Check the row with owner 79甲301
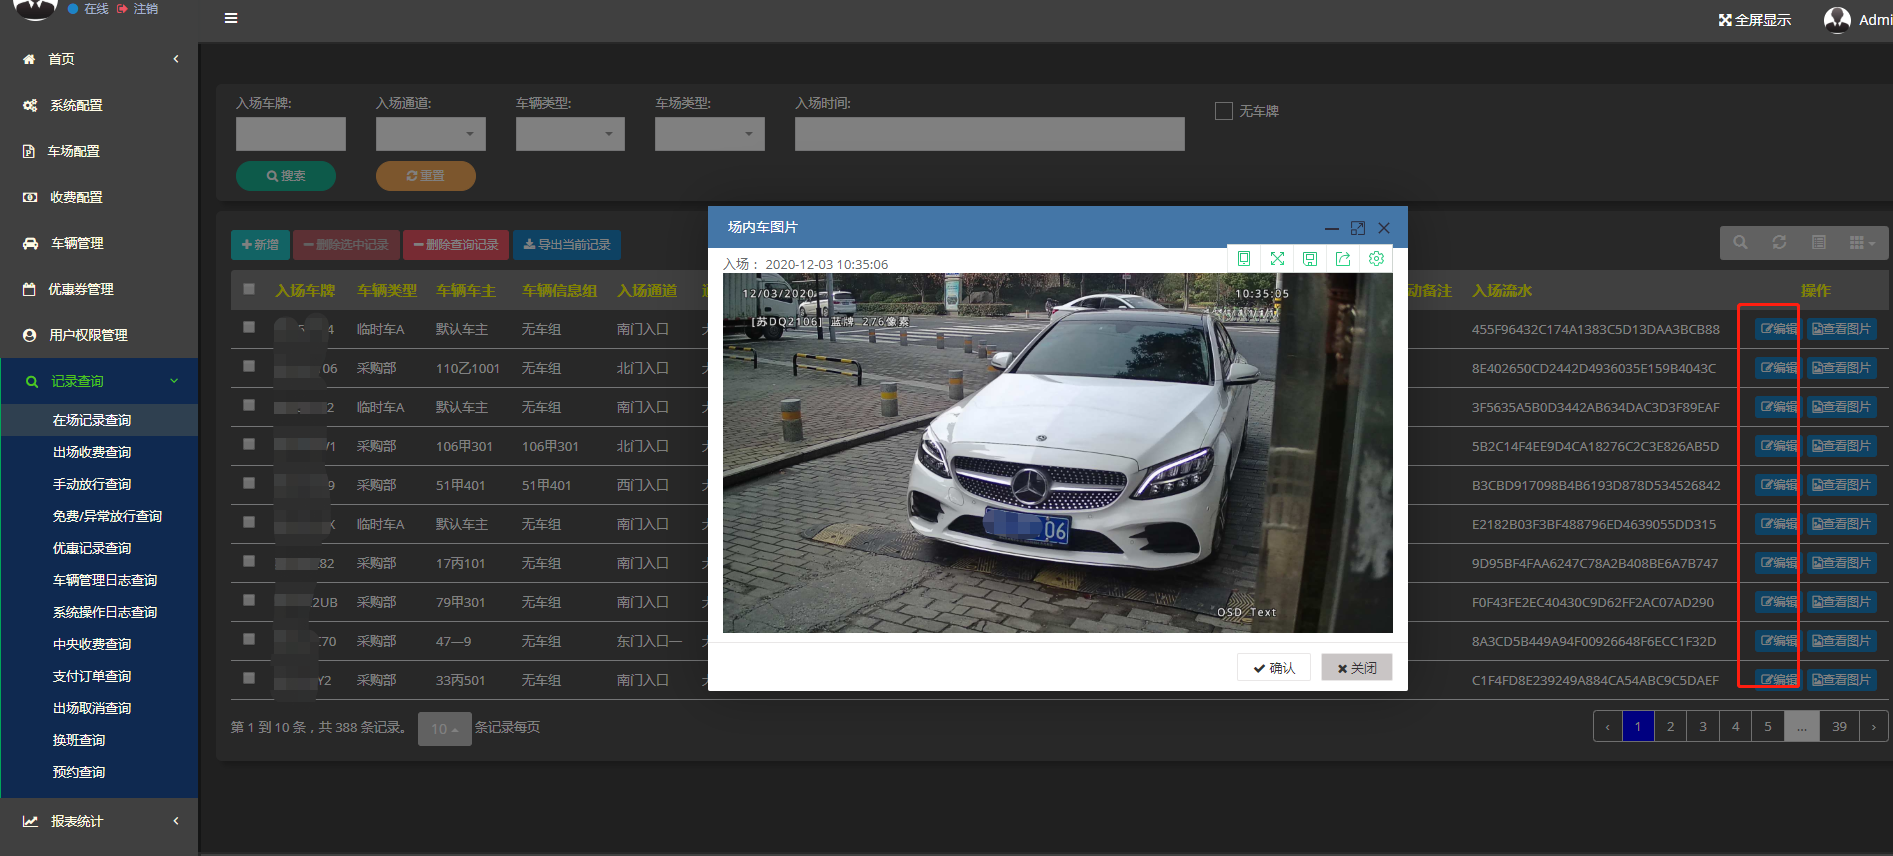 click(x=249, y=600)
